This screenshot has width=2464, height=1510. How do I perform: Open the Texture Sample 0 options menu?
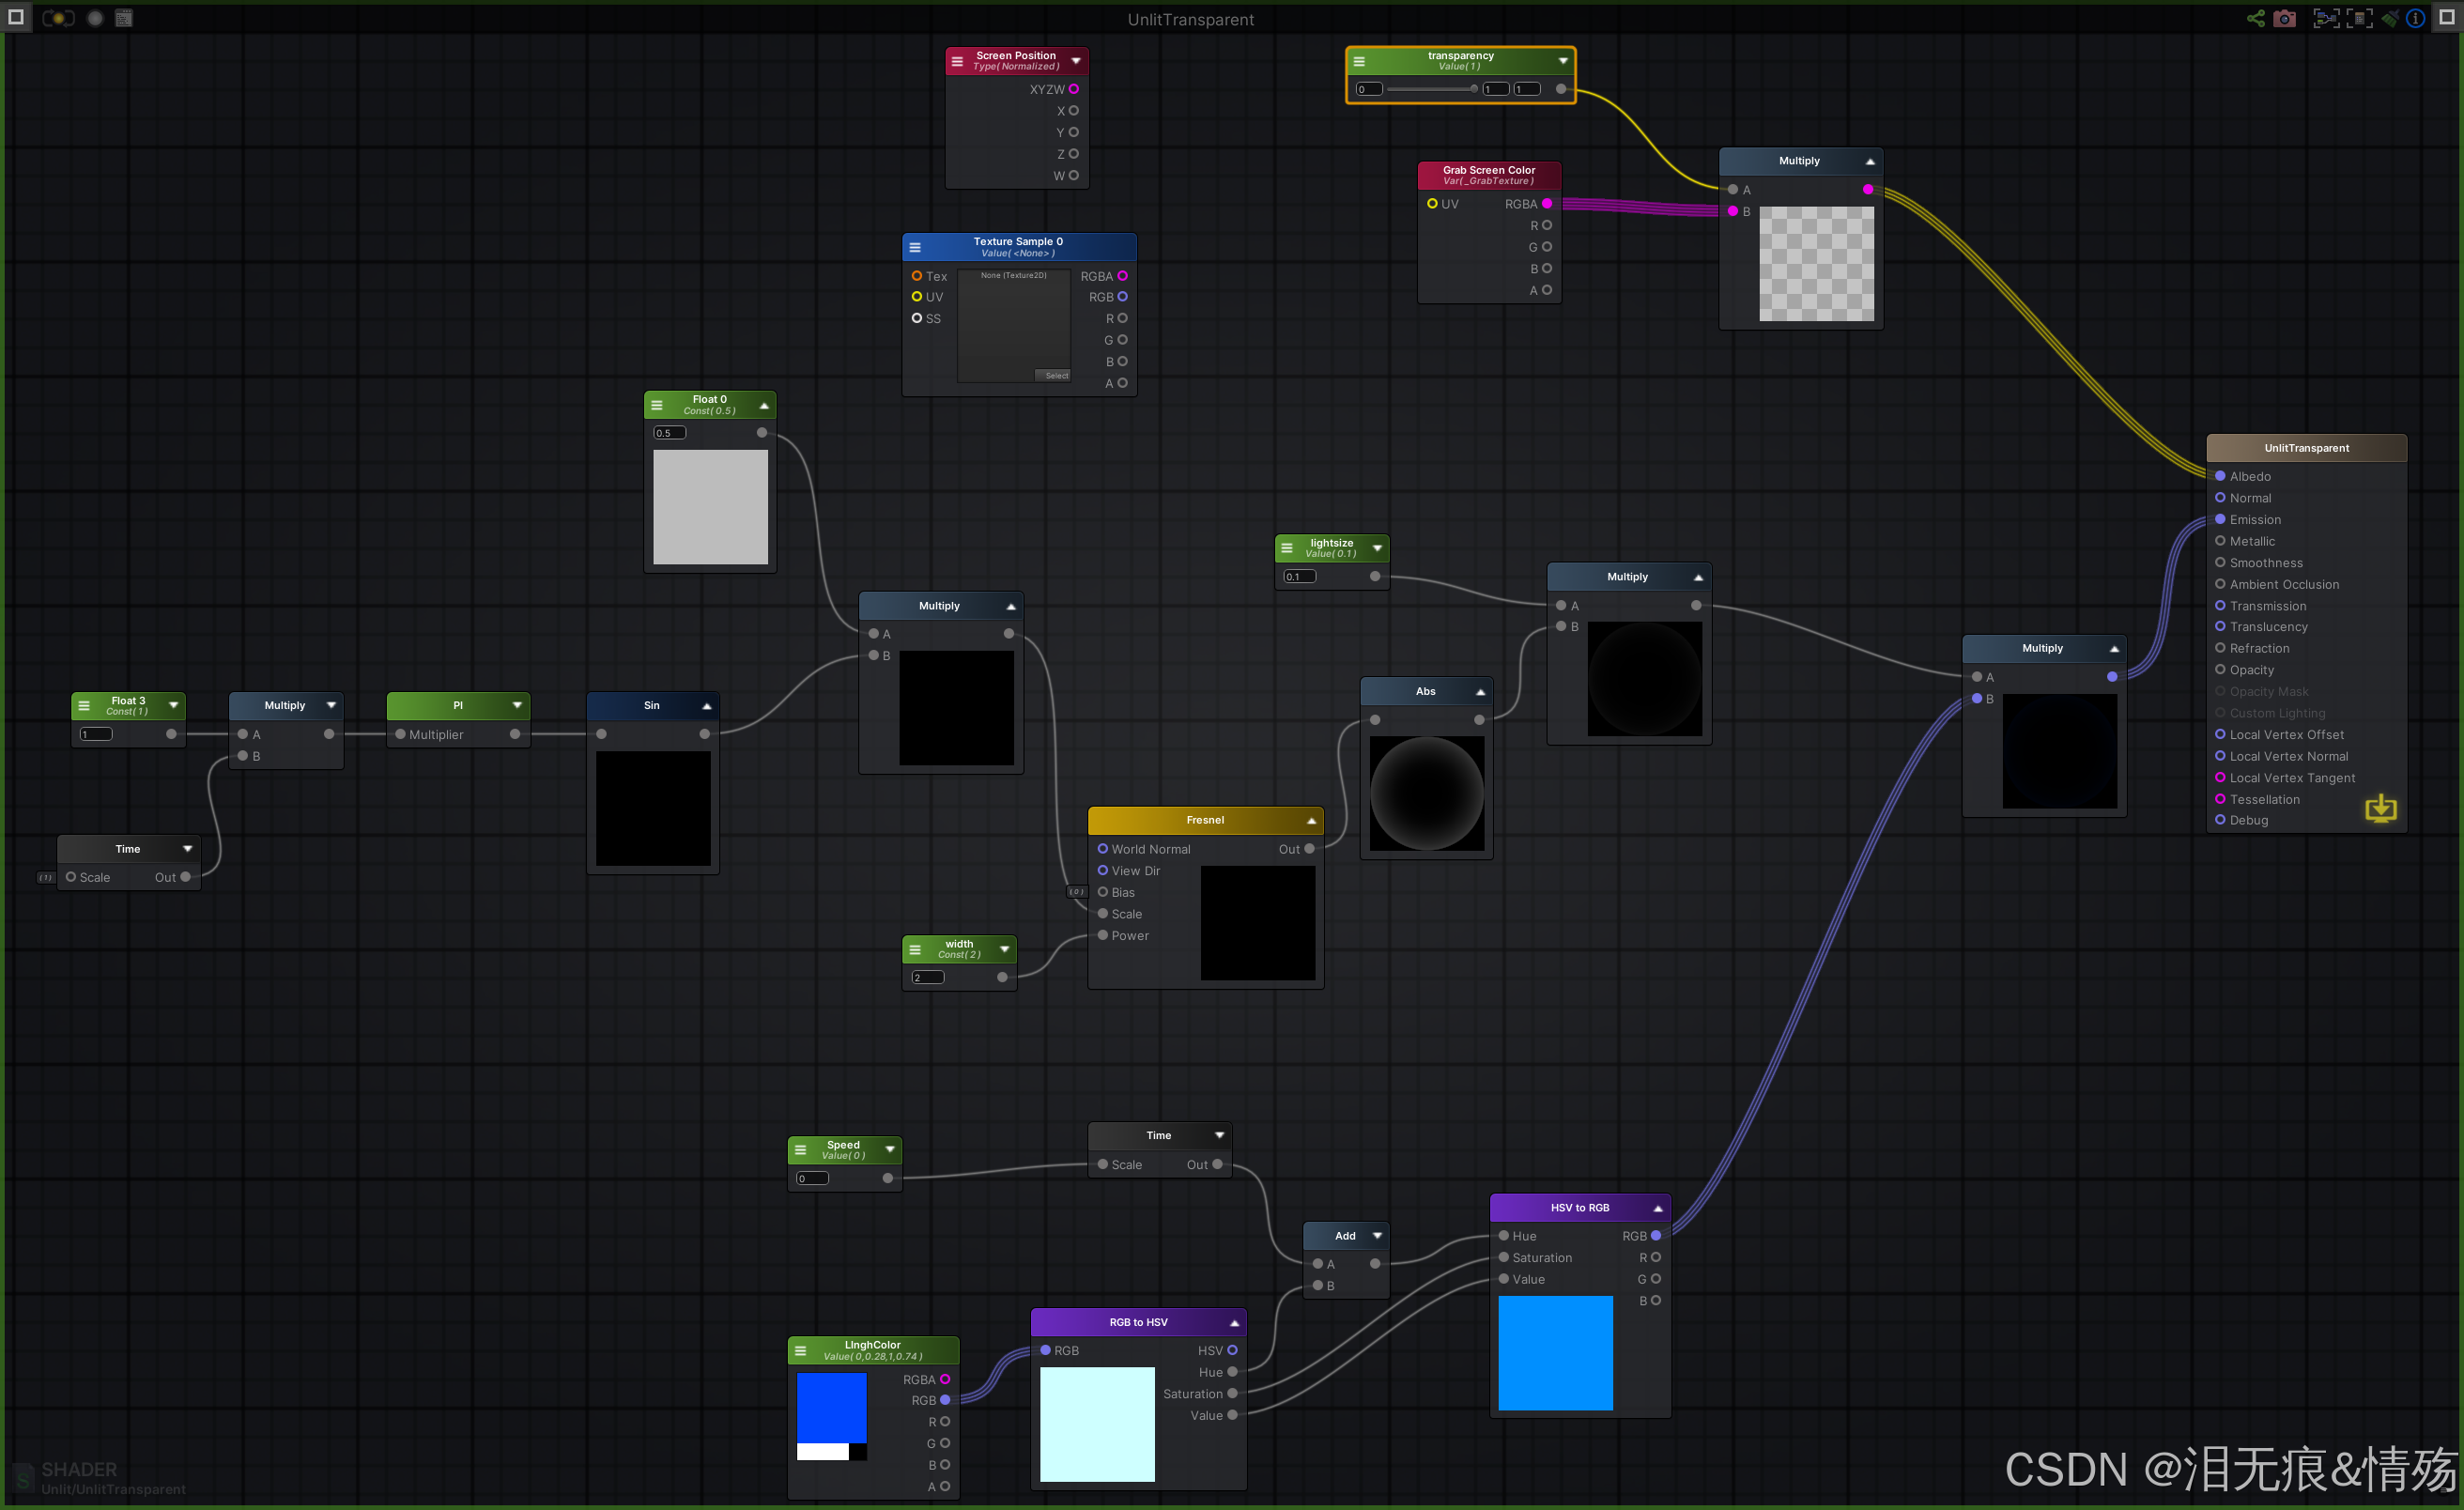(x=915, y=247)
